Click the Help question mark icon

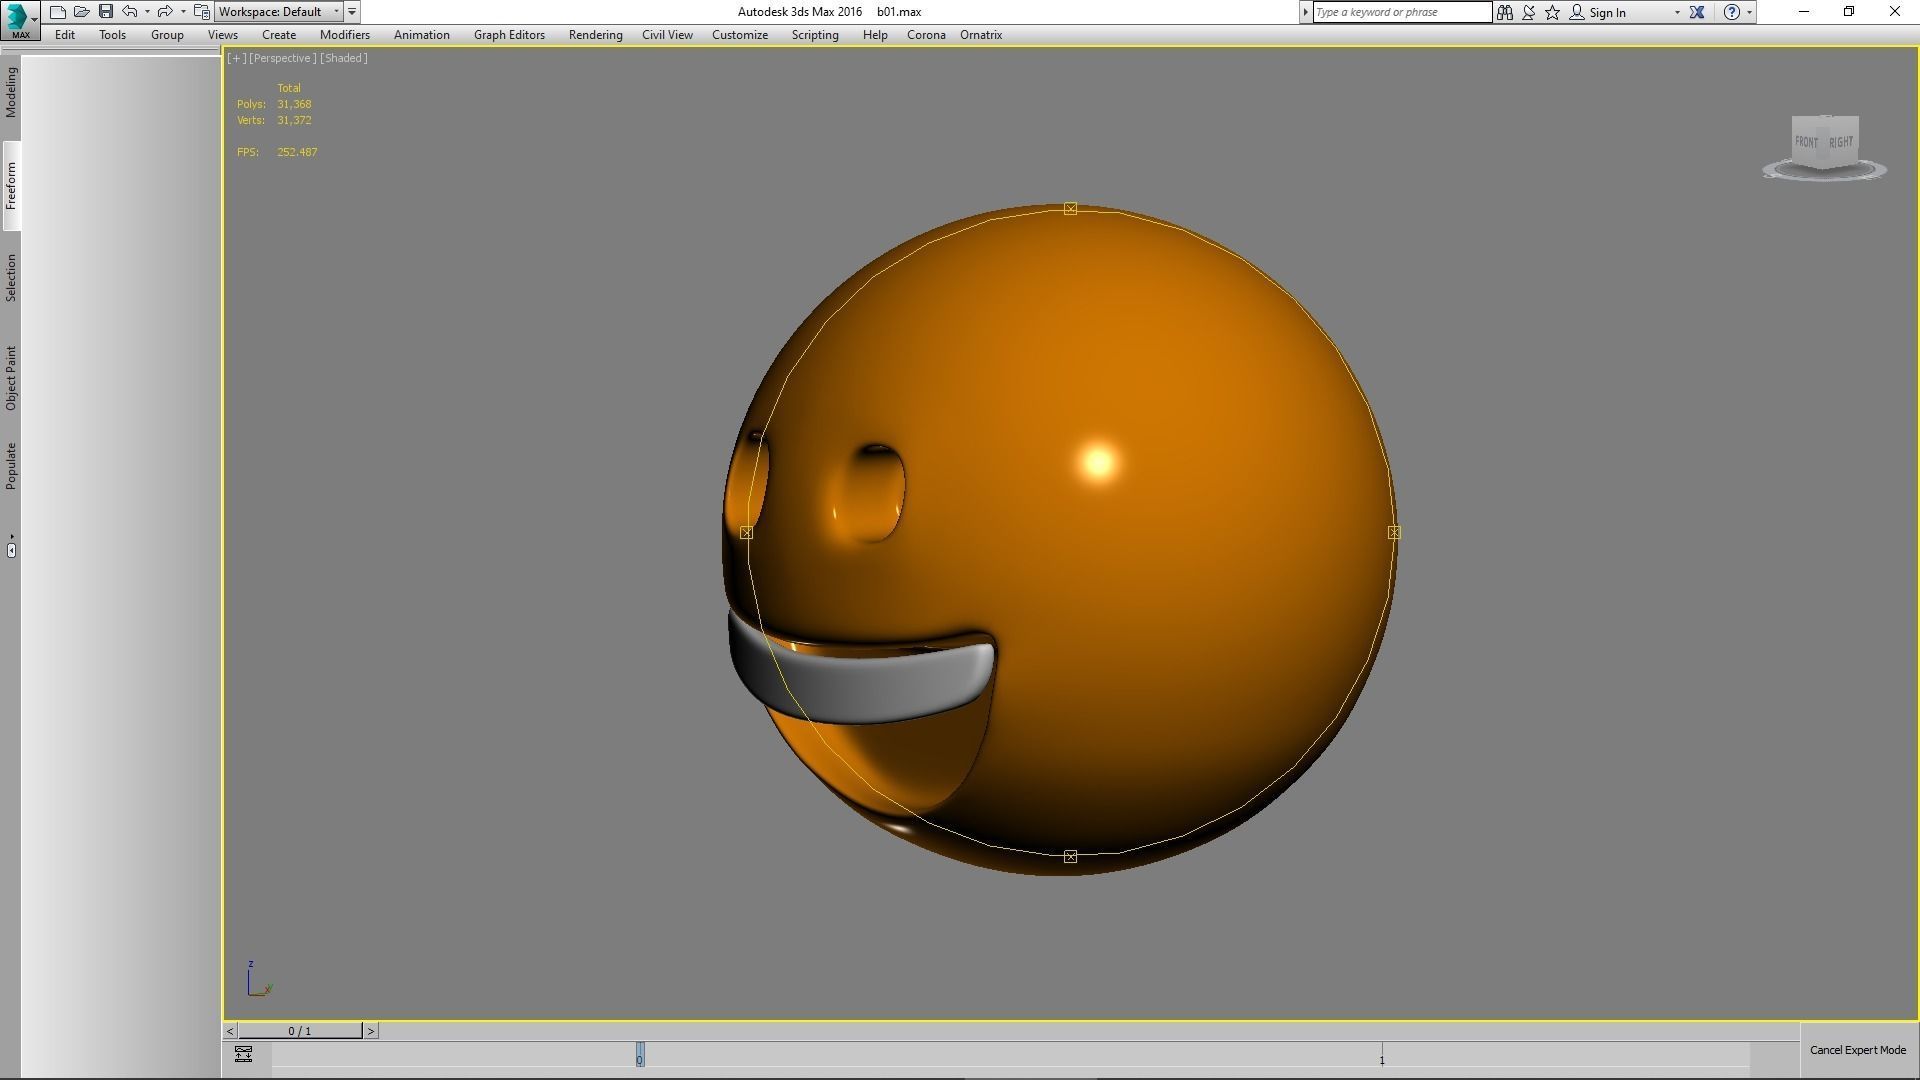point(1732,12)
